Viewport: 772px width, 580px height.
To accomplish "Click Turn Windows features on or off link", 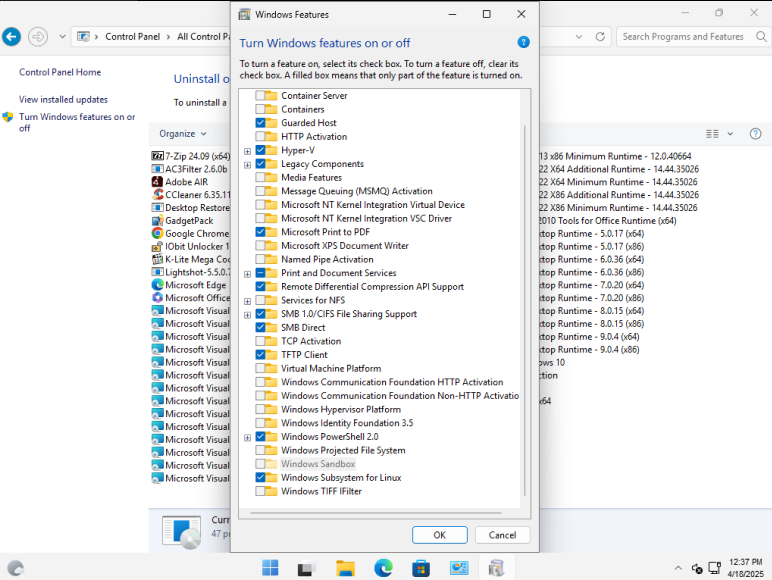I will [x=77, y=122].
